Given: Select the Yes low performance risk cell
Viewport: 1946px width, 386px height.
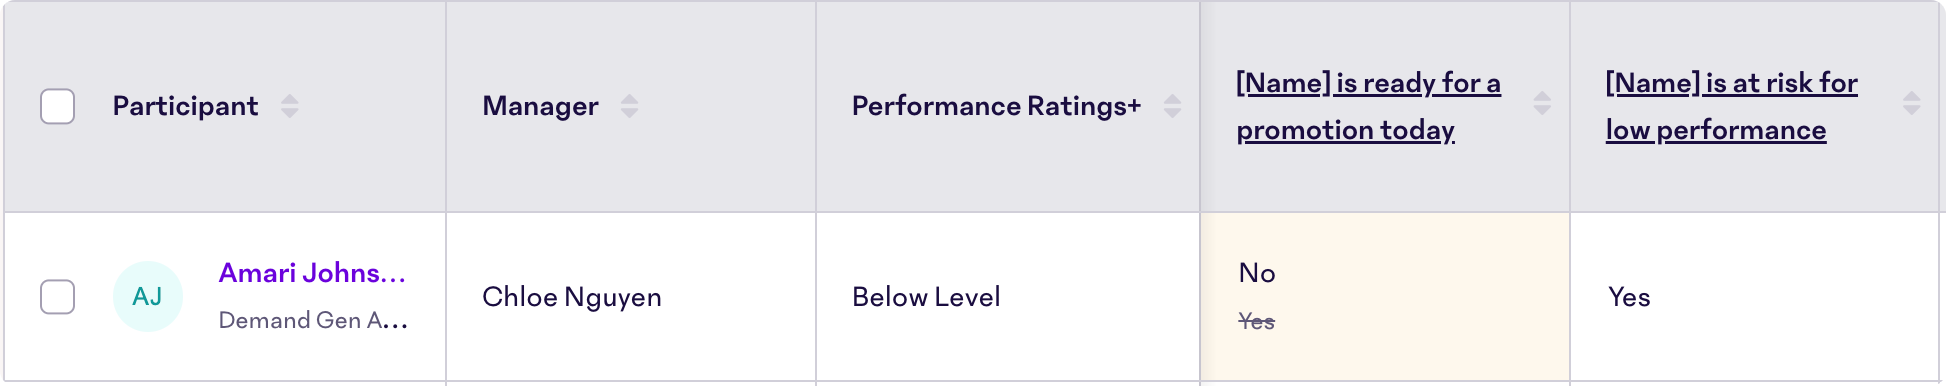Looking at the screenshot, I should pos(1755,297).
